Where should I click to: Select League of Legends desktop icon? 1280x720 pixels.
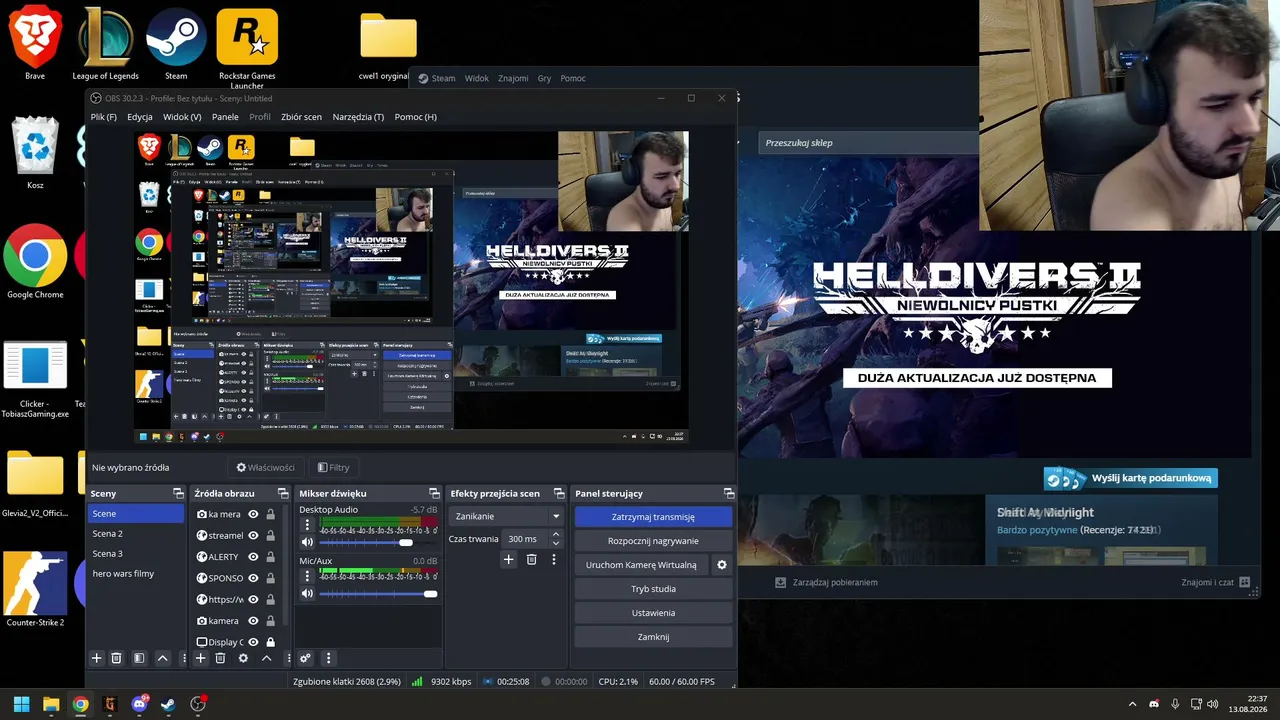point(105,43)
